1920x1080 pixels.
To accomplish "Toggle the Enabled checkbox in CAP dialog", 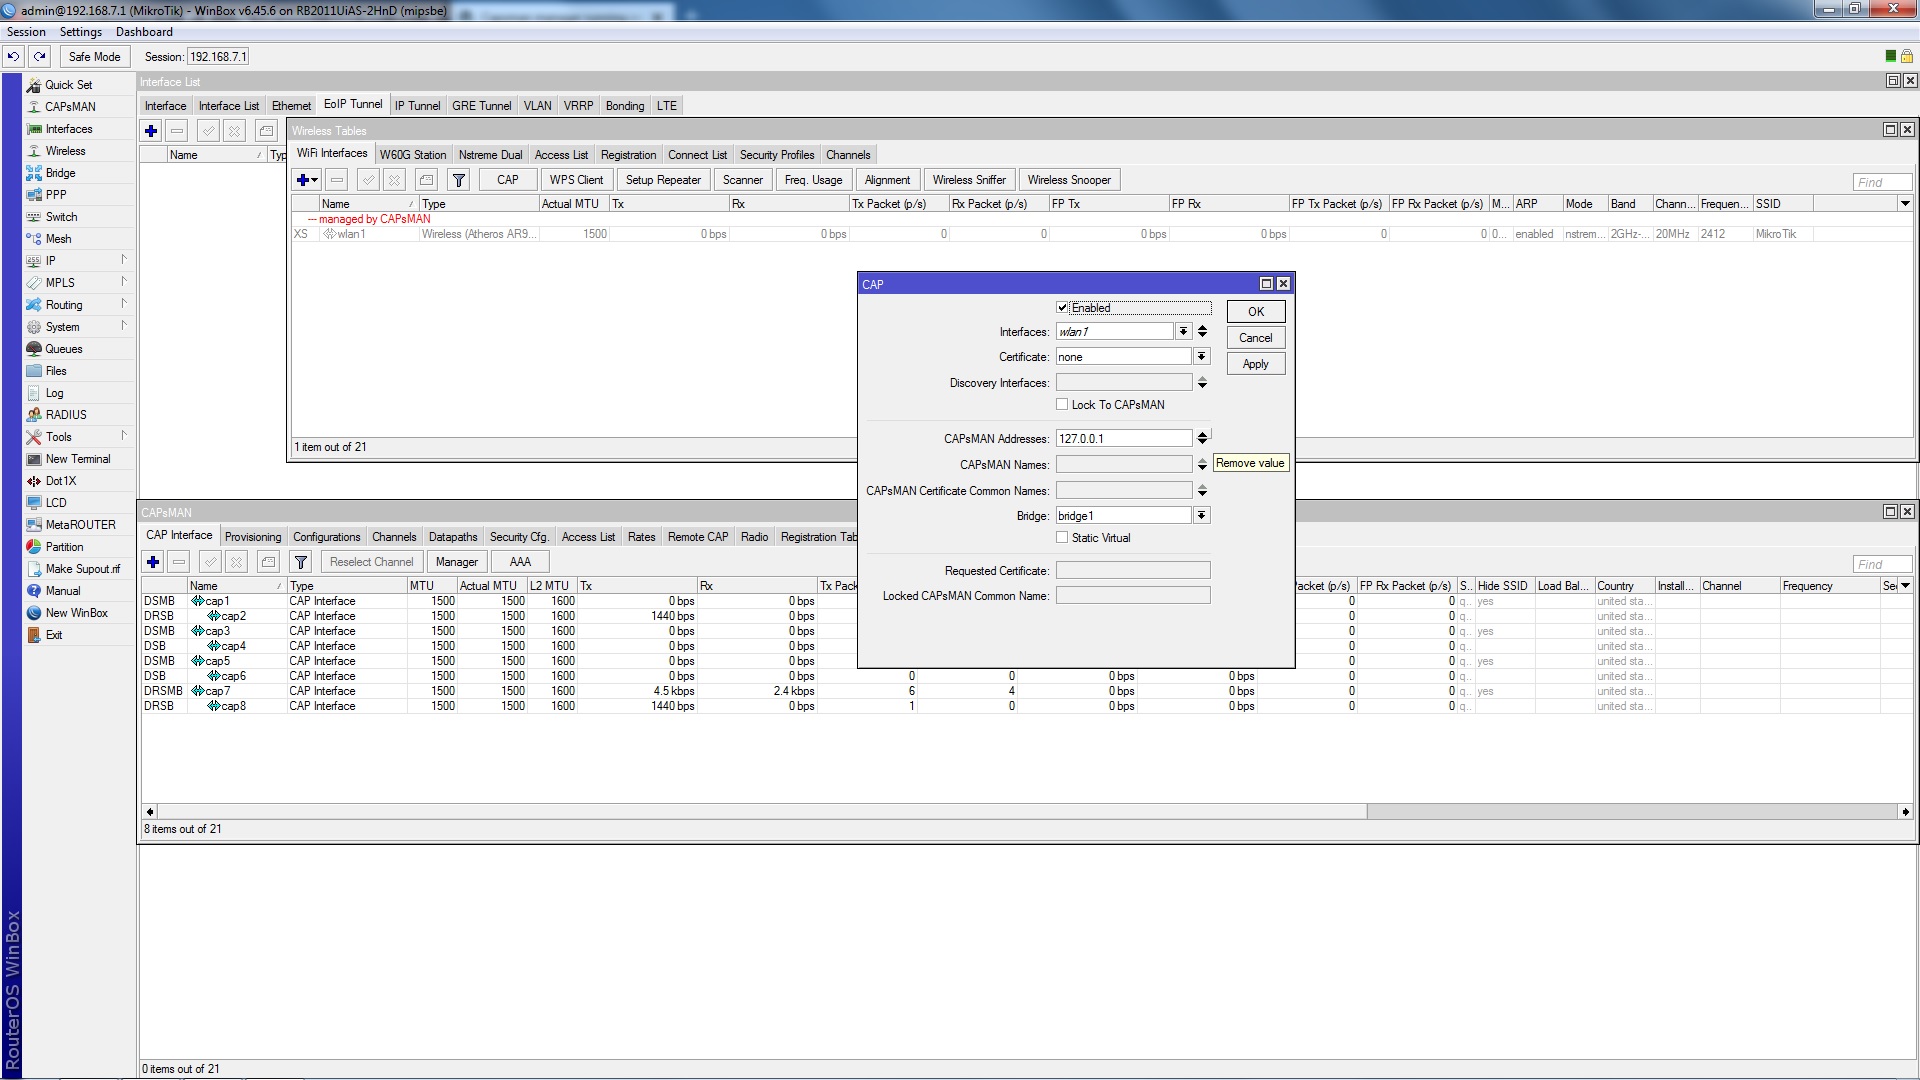I will [1062, 308].
